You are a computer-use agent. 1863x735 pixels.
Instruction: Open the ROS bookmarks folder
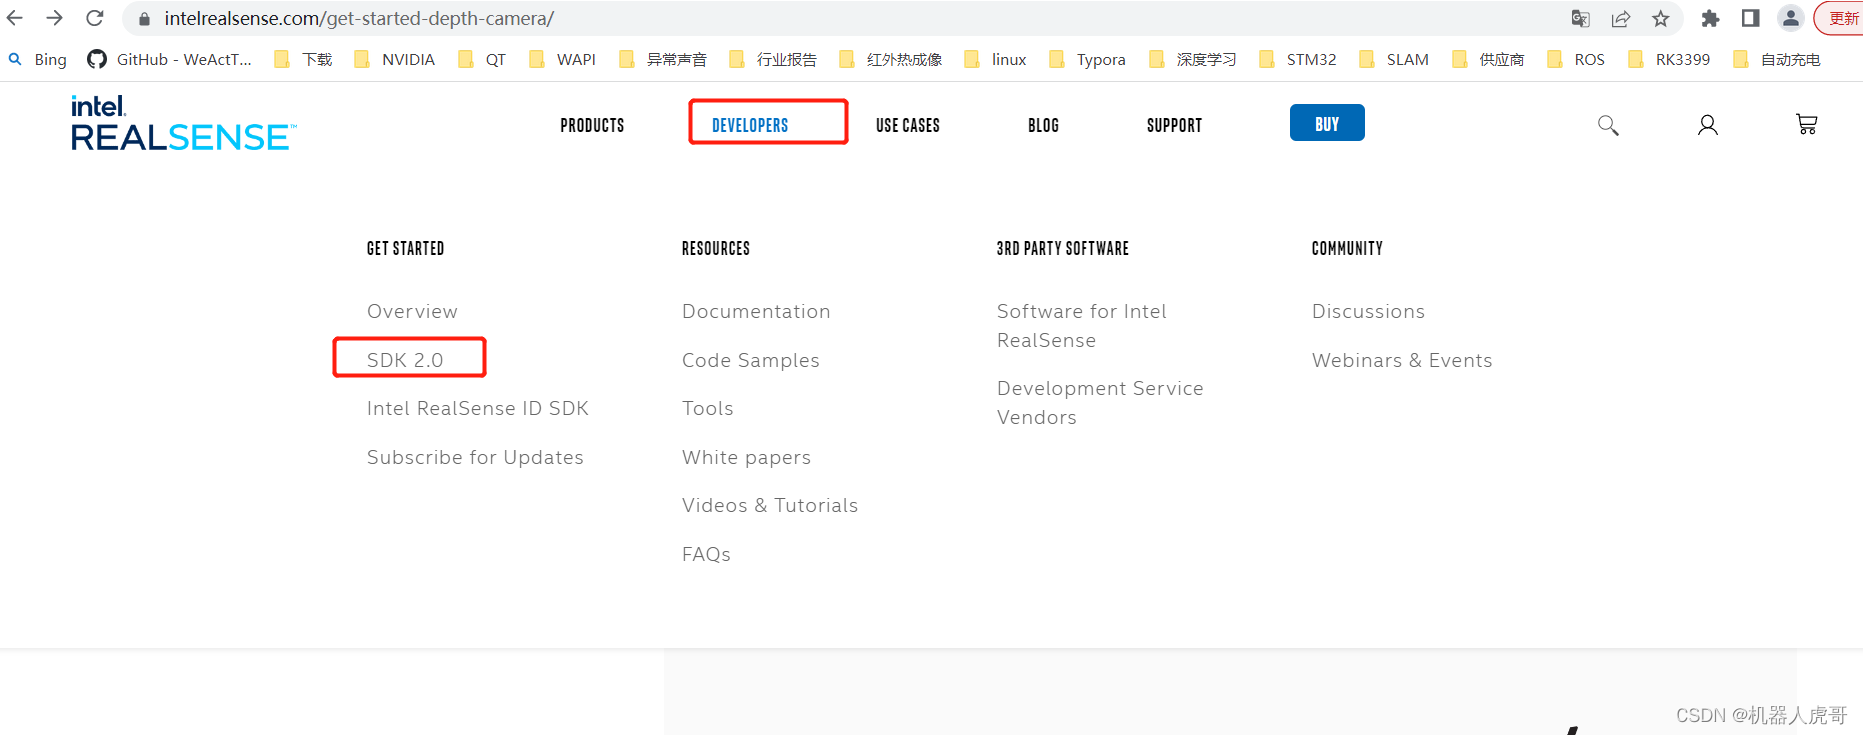pyautogui.click(x=1576, y=59)
